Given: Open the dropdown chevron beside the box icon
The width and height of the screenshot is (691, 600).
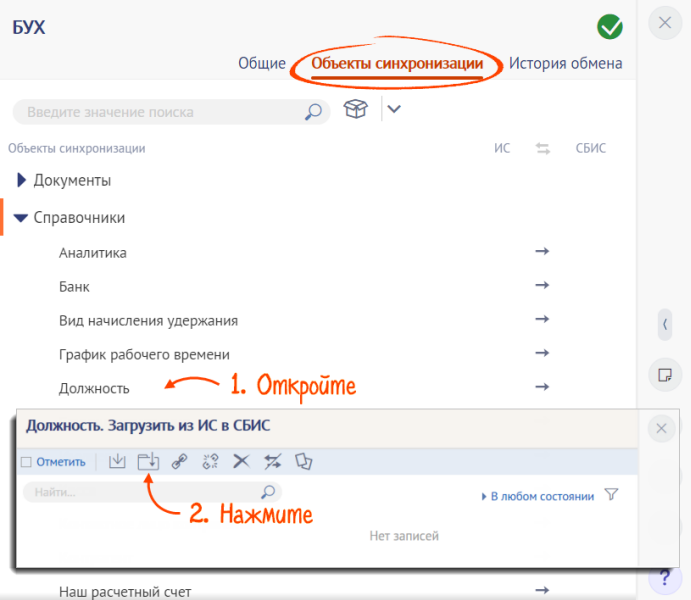Looking at the screenshot, I should [393, 110].
